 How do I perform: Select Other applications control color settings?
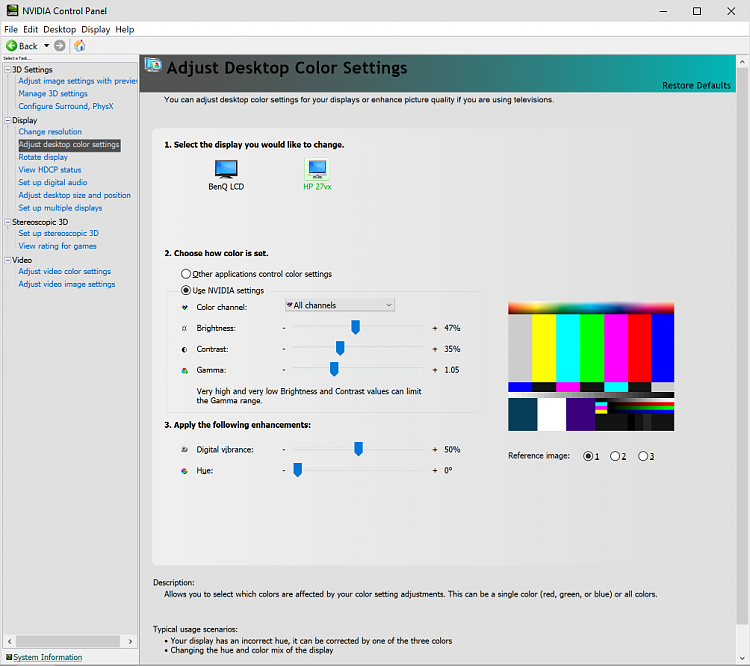tap(186, 274)
